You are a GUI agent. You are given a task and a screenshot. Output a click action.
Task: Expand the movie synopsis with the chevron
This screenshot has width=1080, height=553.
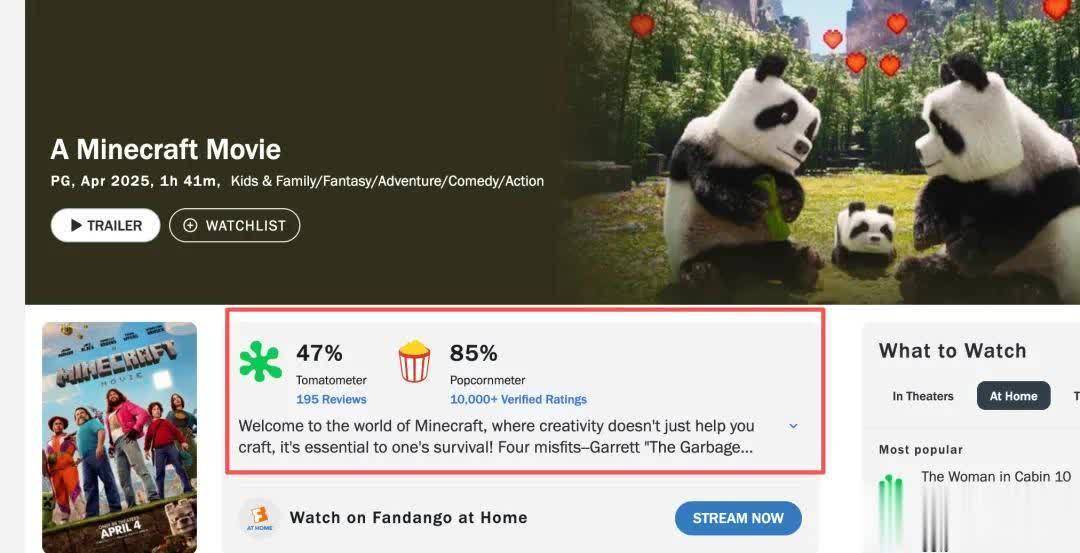point(793,426)
